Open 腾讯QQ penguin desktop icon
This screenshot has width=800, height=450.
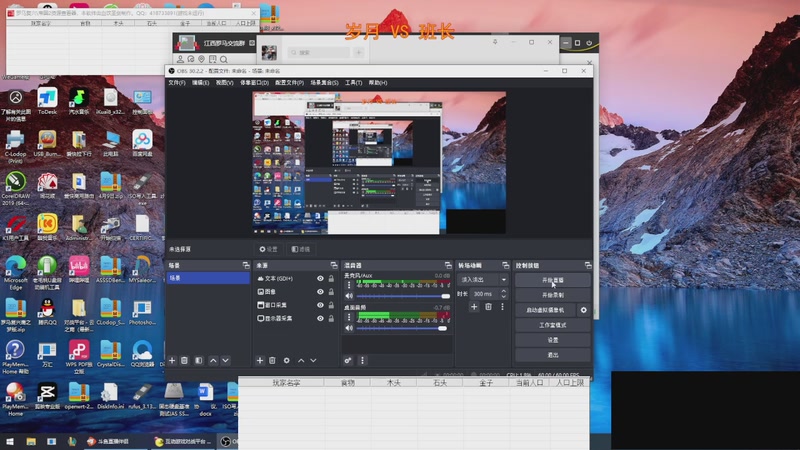(x=47, y=312)
